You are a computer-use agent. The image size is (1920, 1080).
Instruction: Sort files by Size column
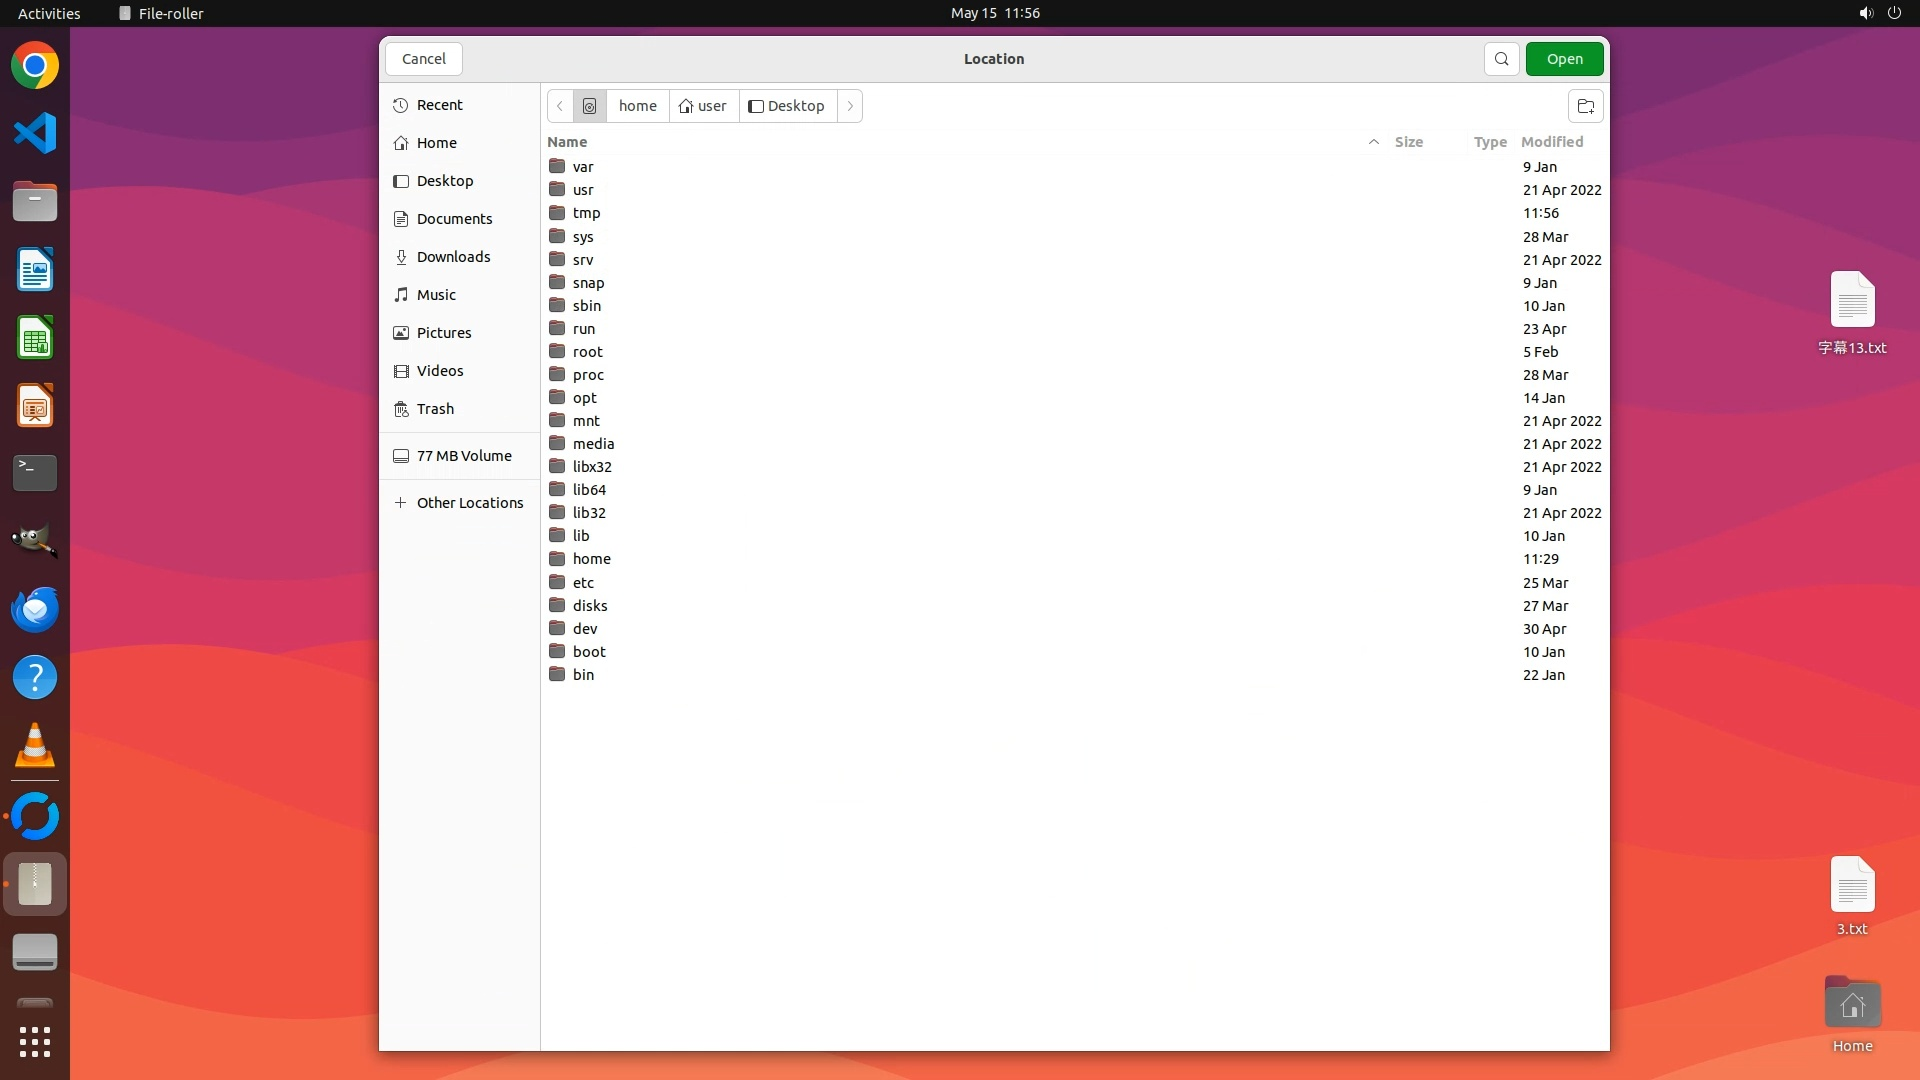point(1408,142)
